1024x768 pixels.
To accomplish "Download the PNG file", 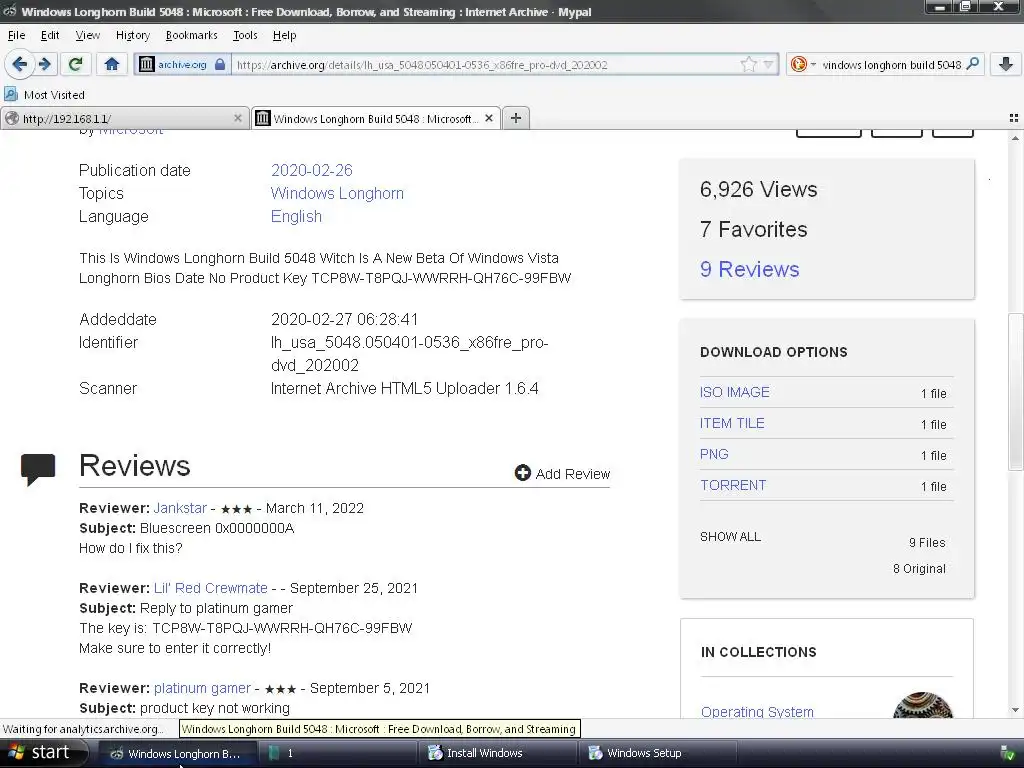I will (714, 454).
